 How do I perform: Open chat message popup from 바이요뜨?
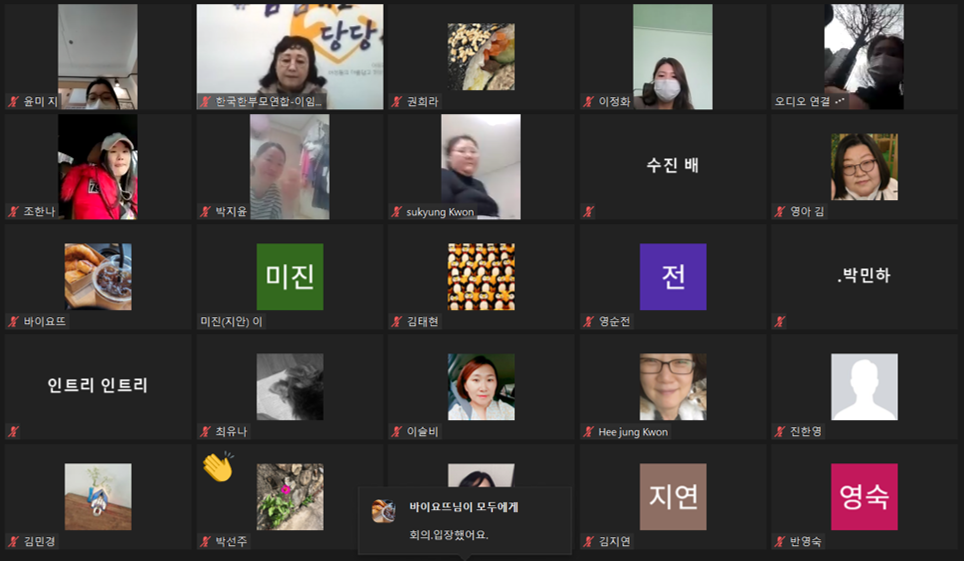(465, 520)
